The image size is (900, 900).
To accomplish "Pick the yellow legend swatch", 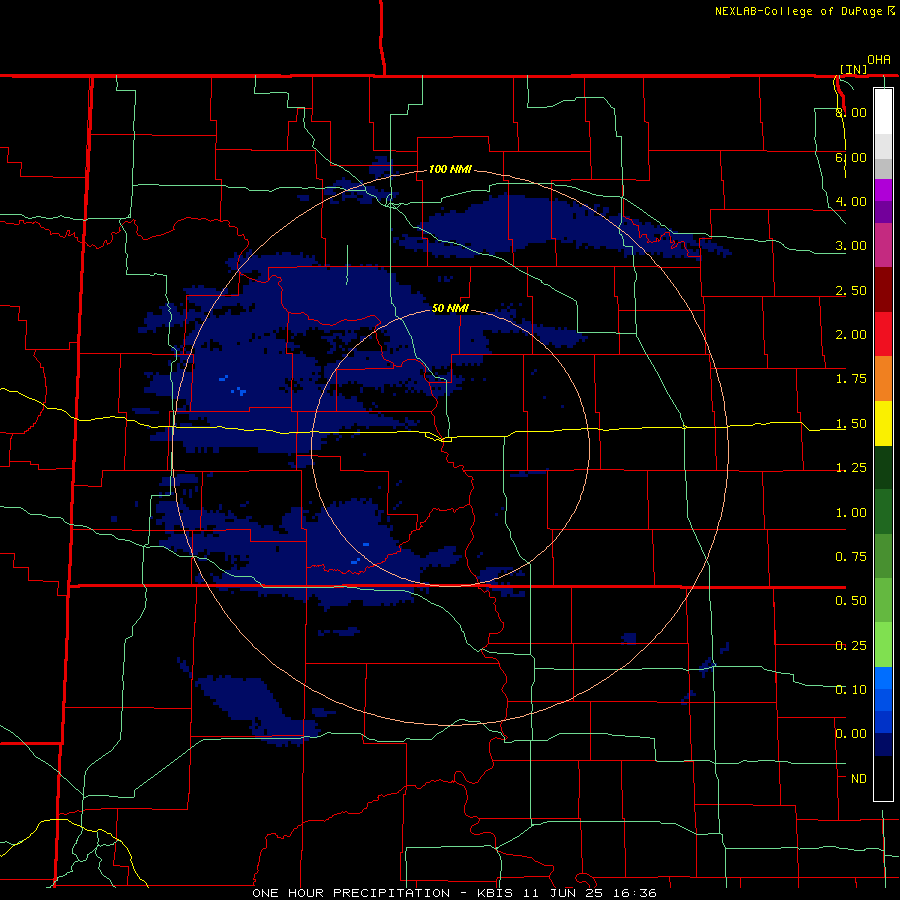I will [x=883, y=423].
